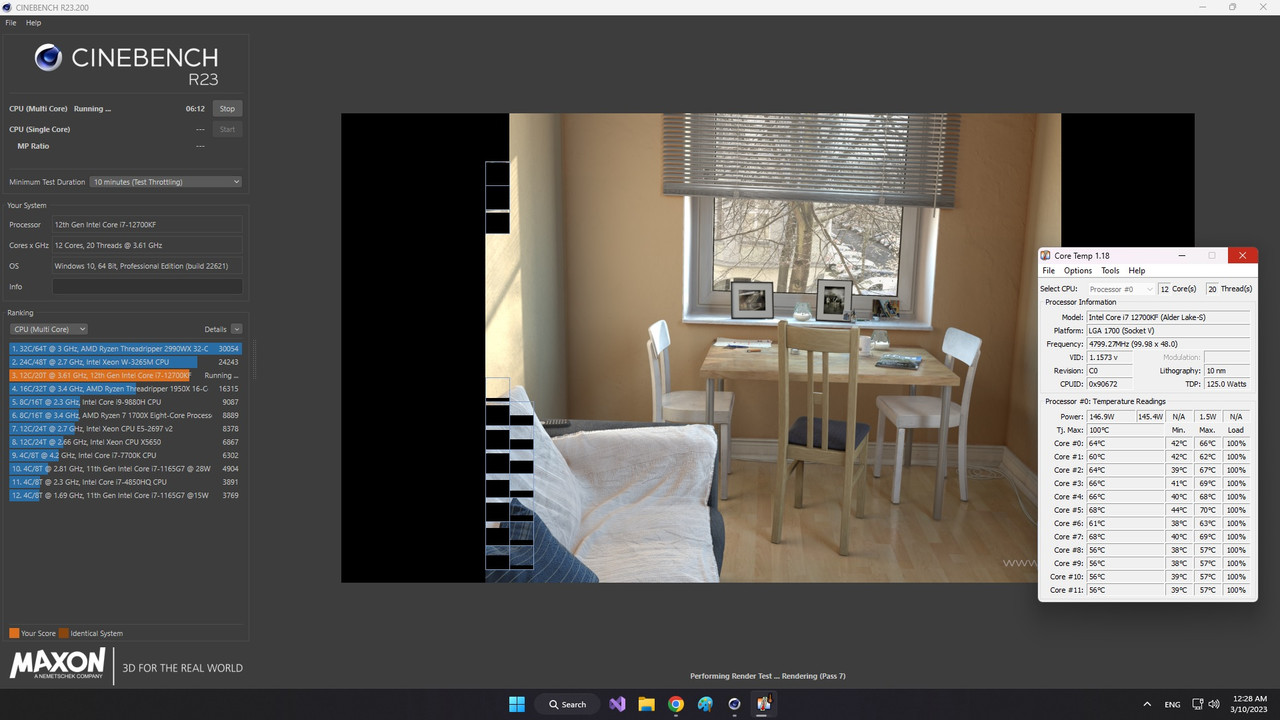This screenshot has width=1280, height=720.
Task: Open Core Temp Tools menu
Action: (x=1110, y=271)
